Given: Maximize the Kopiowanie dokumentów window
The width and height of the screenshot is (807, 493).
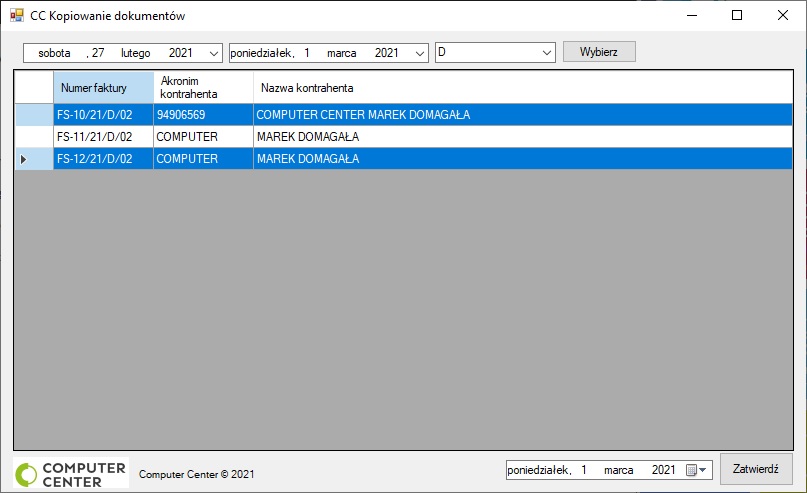Looking at the screenshot, I should pyautogui.click(x=737, y=15).
